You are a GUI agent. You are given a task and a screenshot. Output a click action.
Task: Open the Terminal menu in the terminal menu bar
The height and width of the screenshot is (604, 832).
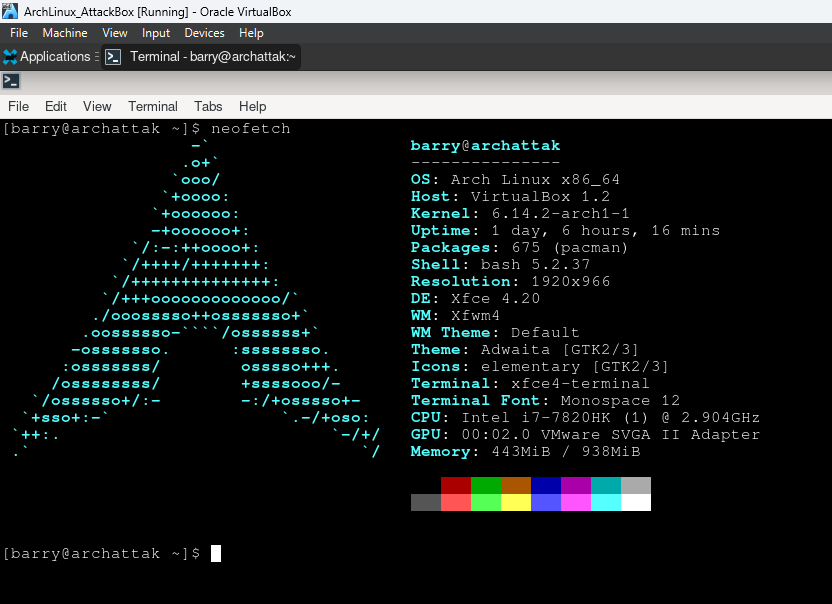pyautogui.click(x=153, y=107)
